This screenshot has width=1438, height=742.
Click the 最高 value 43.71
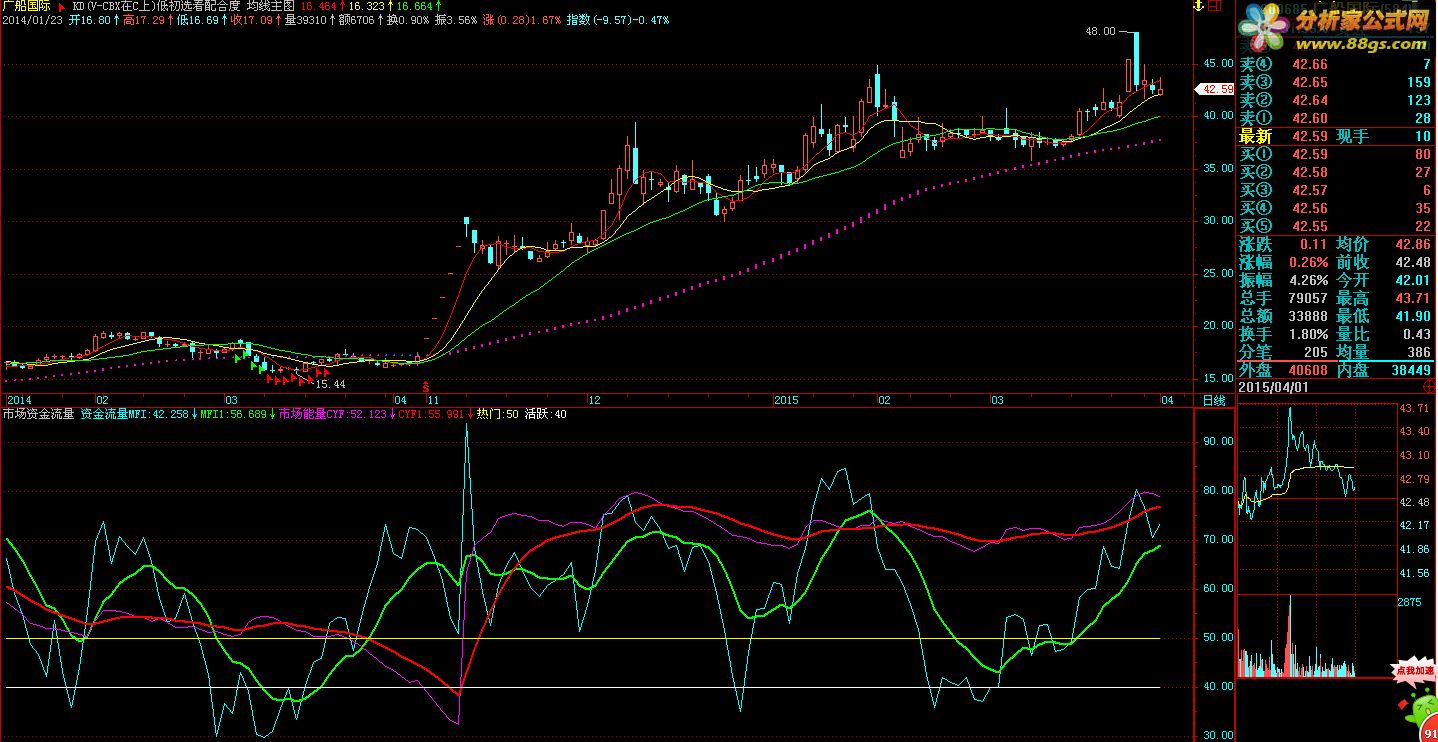(1413, 298)
